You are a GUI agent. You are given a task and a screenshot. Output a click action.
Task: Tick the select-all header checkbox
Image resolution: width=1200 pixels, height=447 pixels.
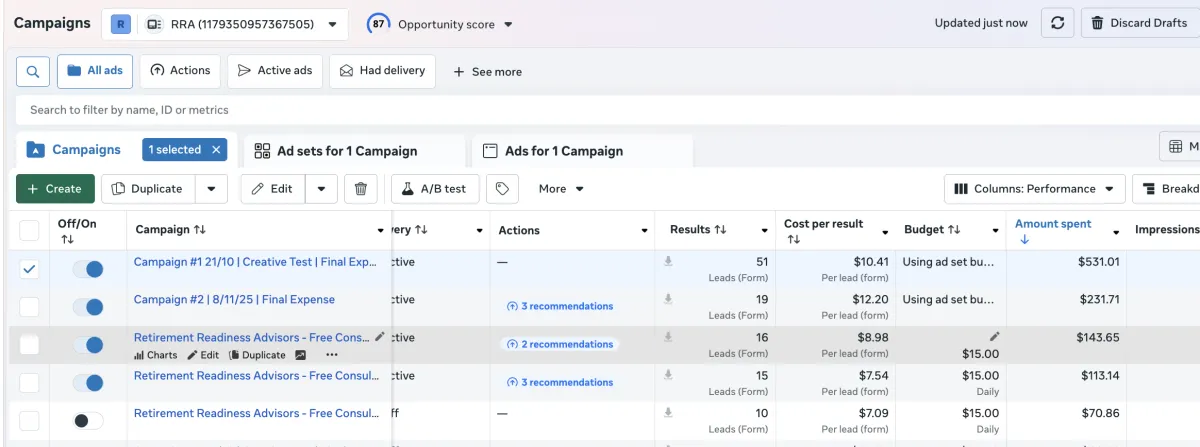(x=30, y=231)
